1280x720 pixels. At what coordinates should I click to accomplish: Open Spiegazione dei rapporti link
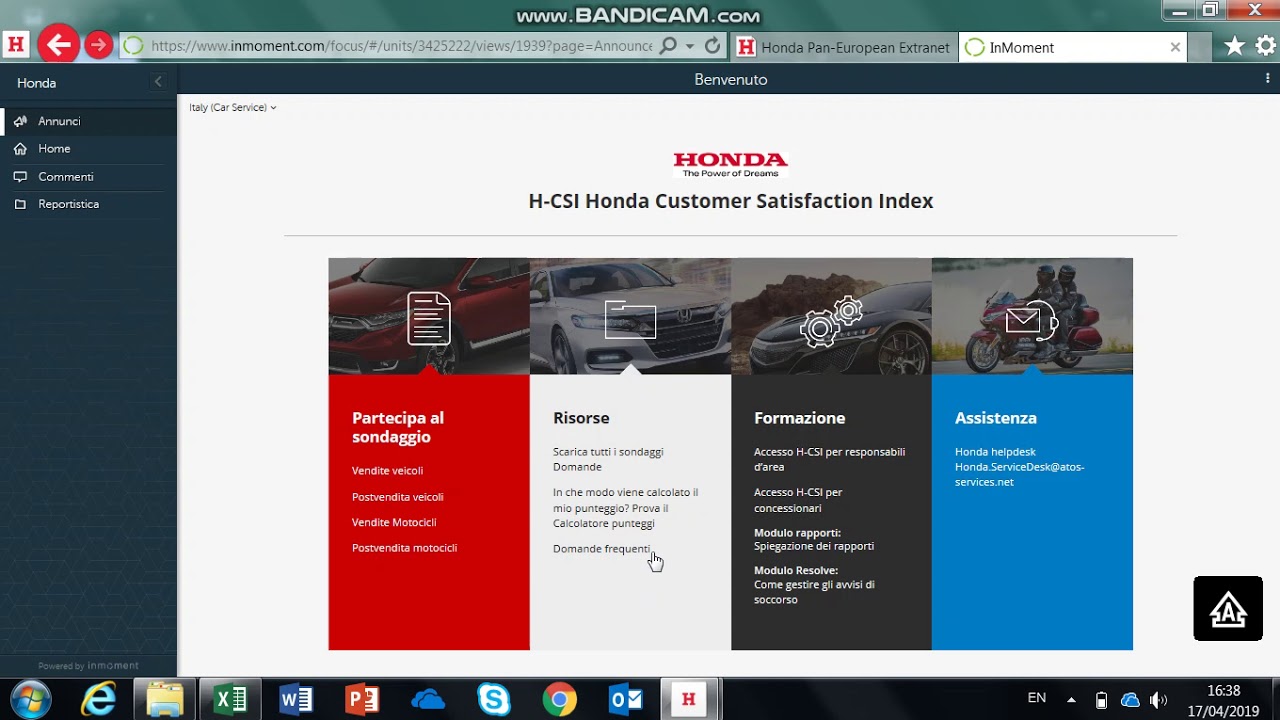(814, 546)
